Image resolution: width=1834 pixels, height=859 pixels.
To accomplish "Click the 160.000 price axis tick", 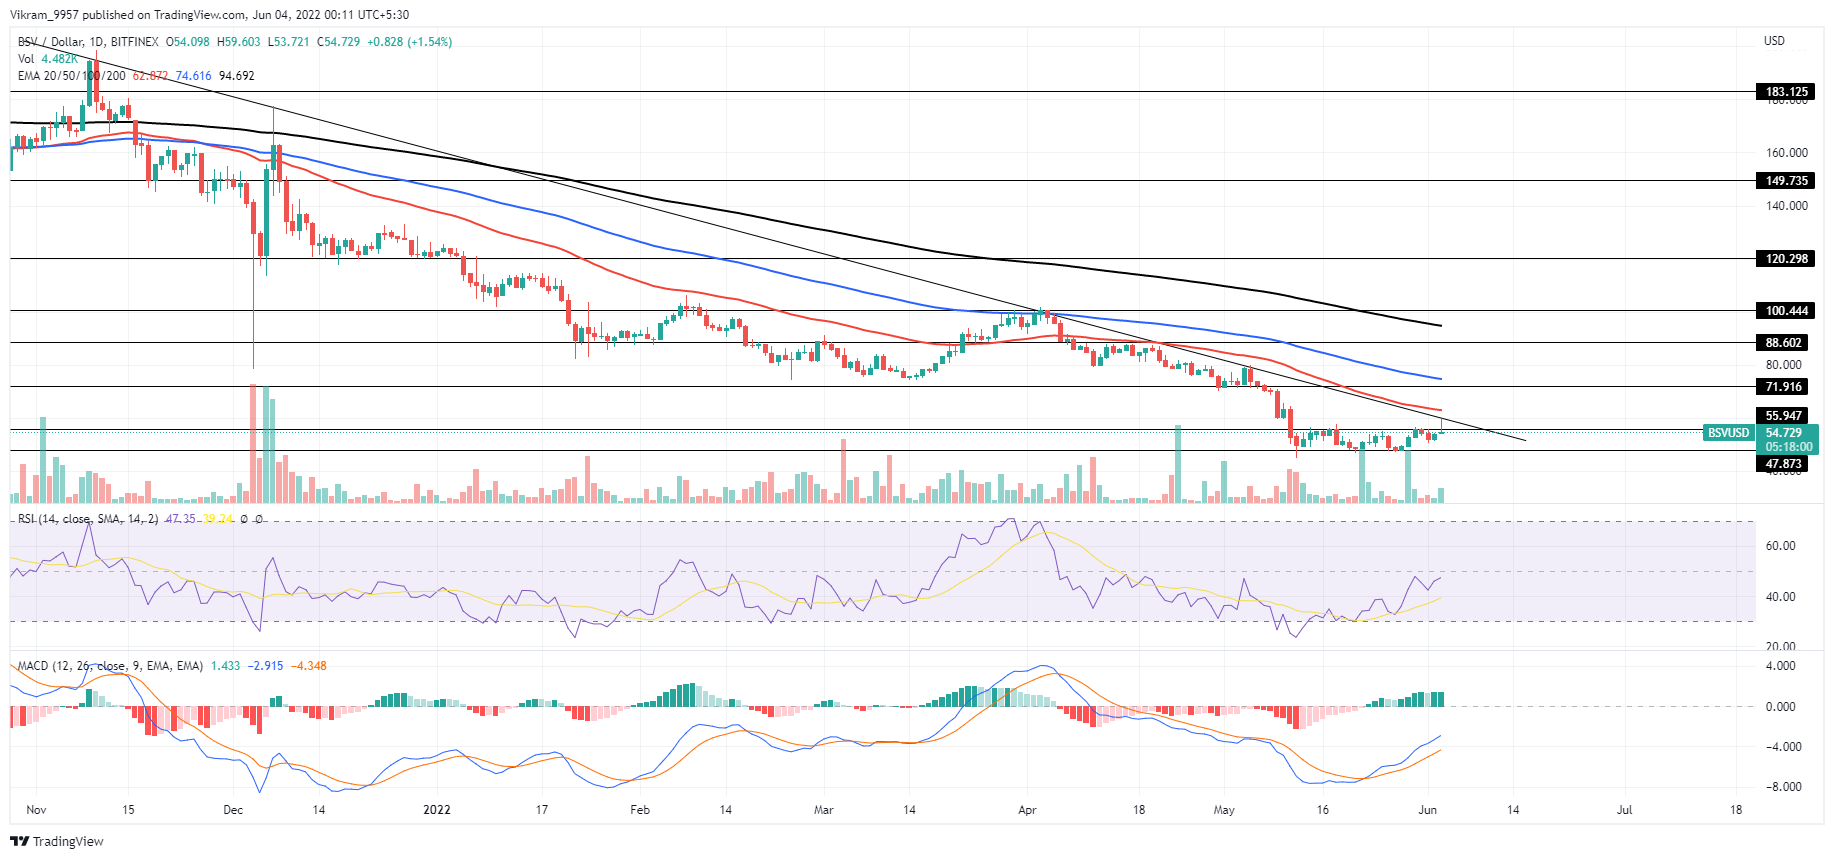I will 1787,153.
